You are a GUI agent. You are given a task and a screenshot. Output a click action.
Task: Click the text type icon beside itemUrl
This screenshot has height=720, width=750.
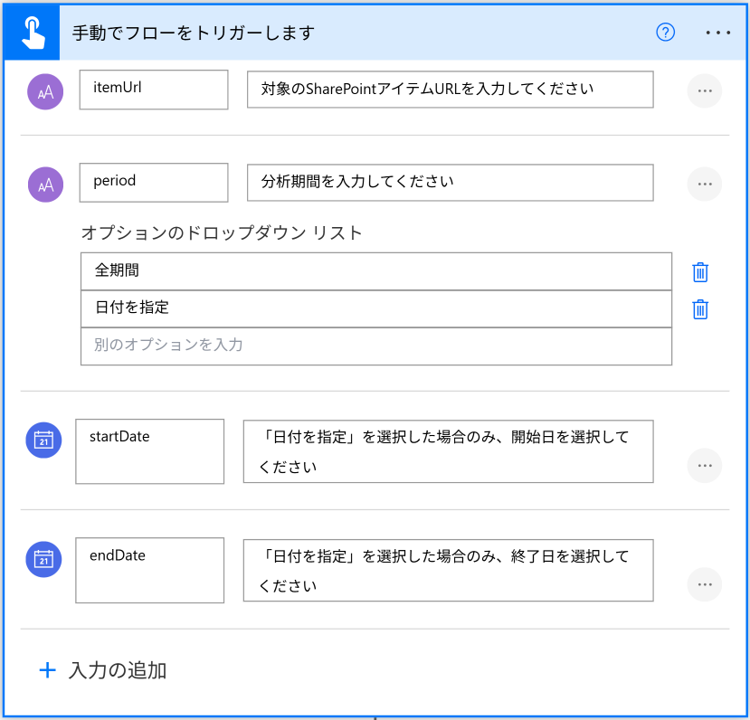tap(45, 91)
